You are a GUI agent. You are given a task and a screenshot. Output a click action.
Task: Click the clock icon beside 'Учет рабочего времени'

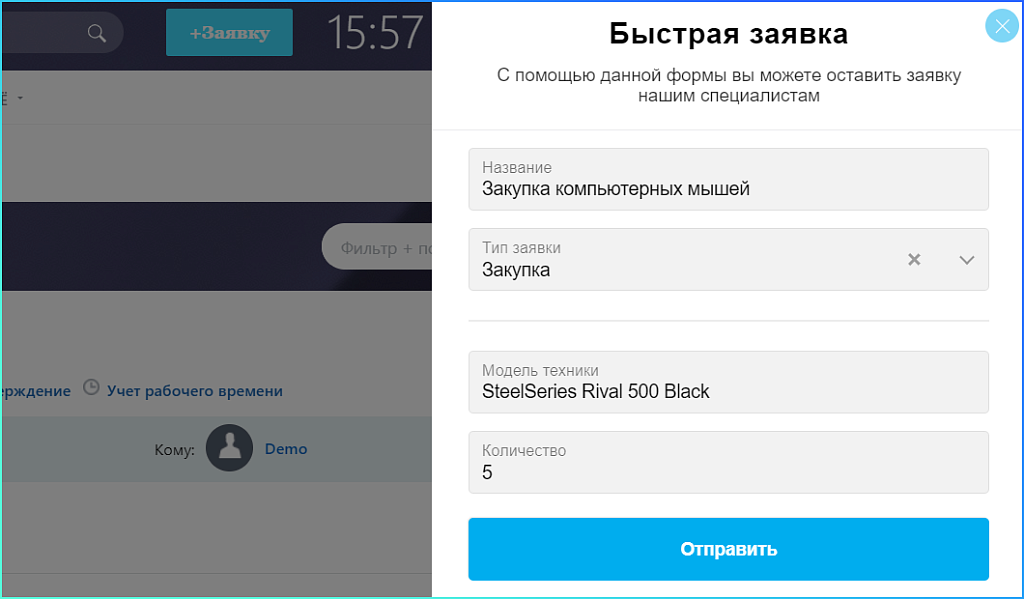[91, 390]
